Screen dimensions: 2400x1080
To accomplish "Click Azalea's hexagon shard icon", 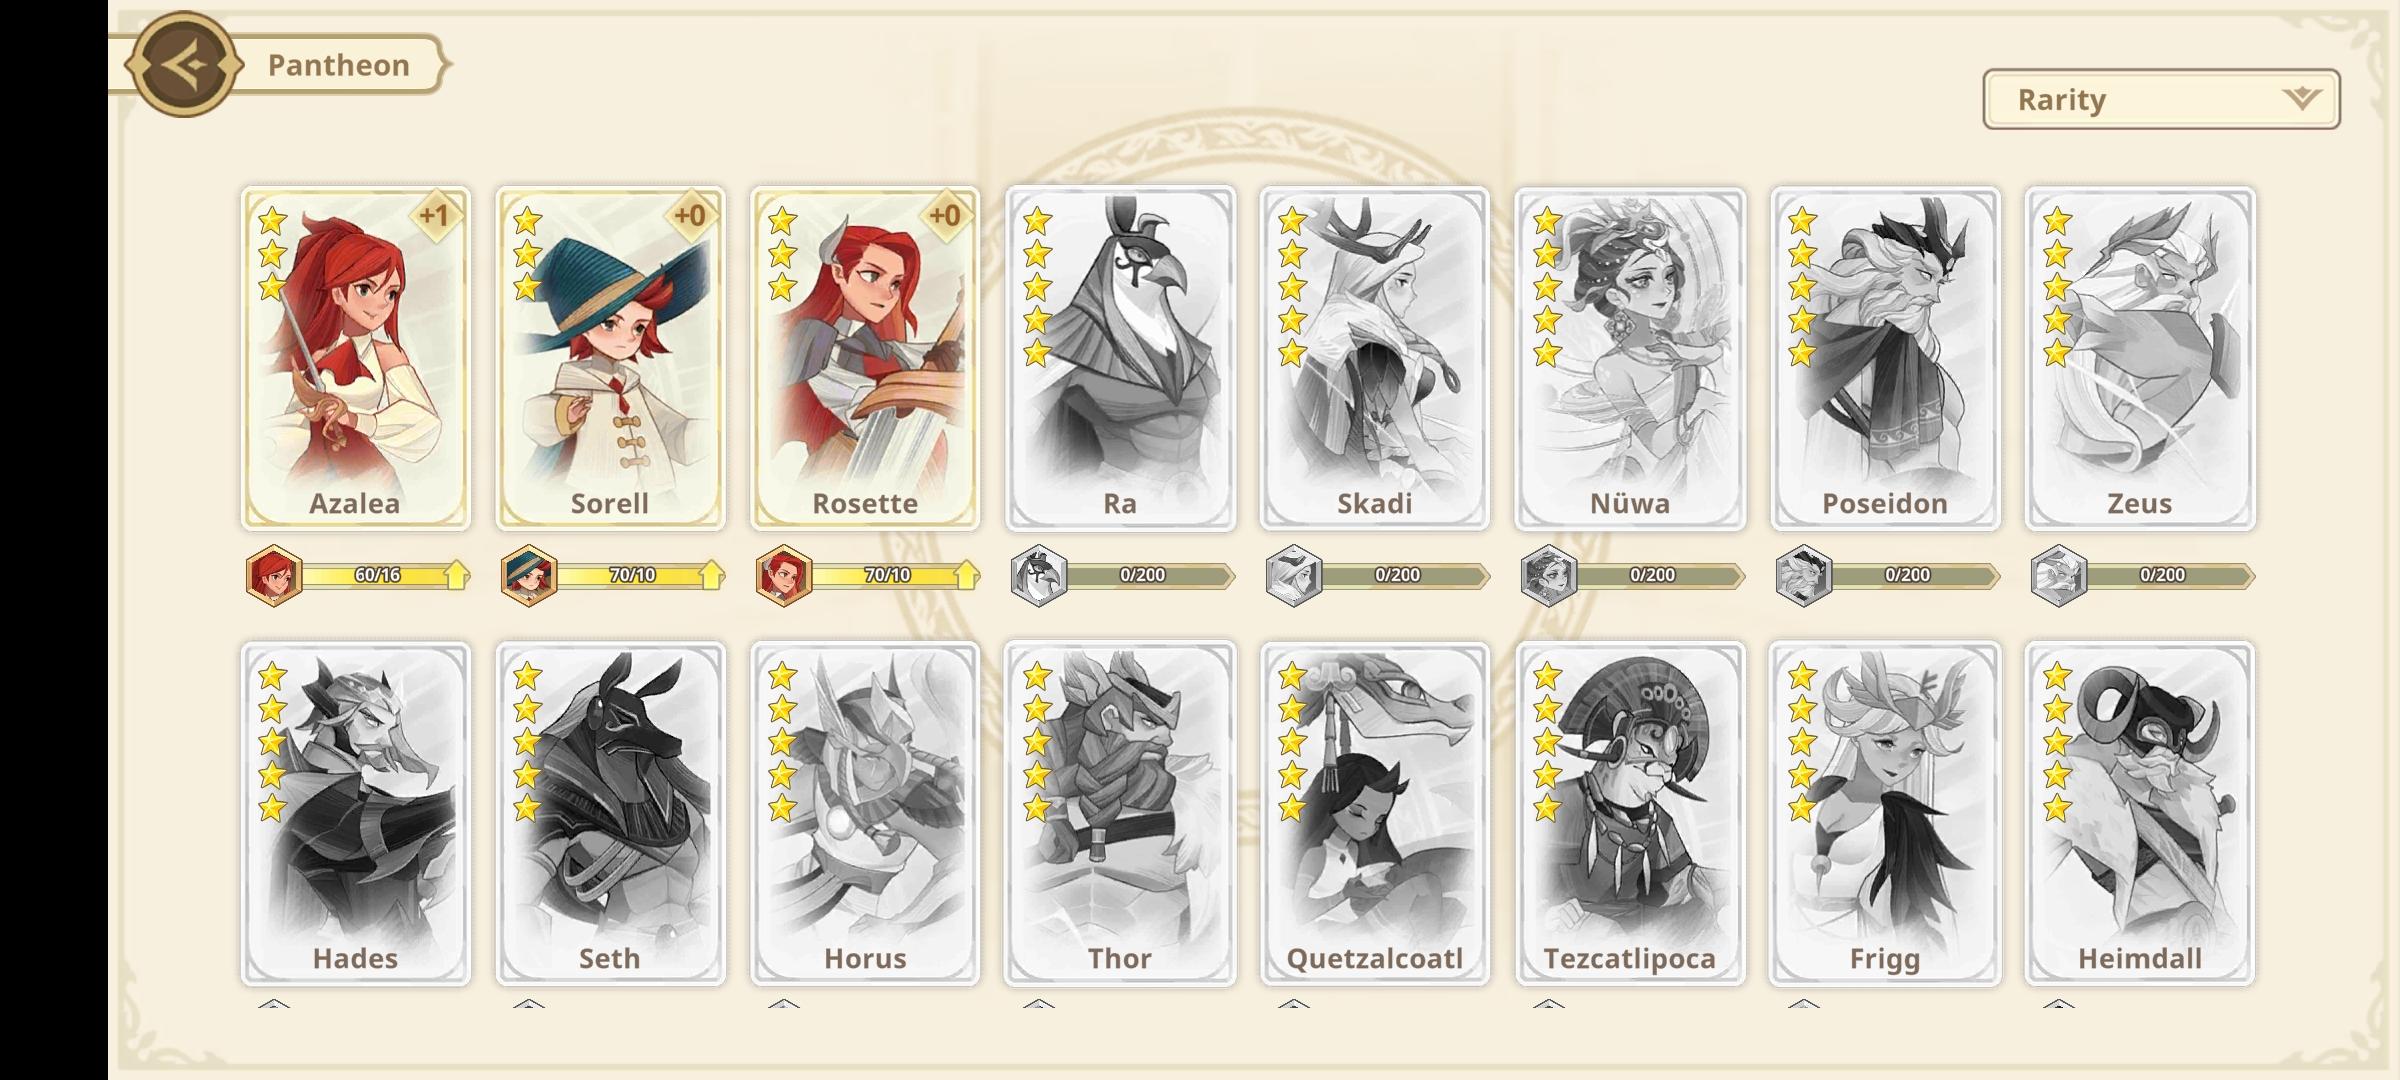I will point(274,575).
